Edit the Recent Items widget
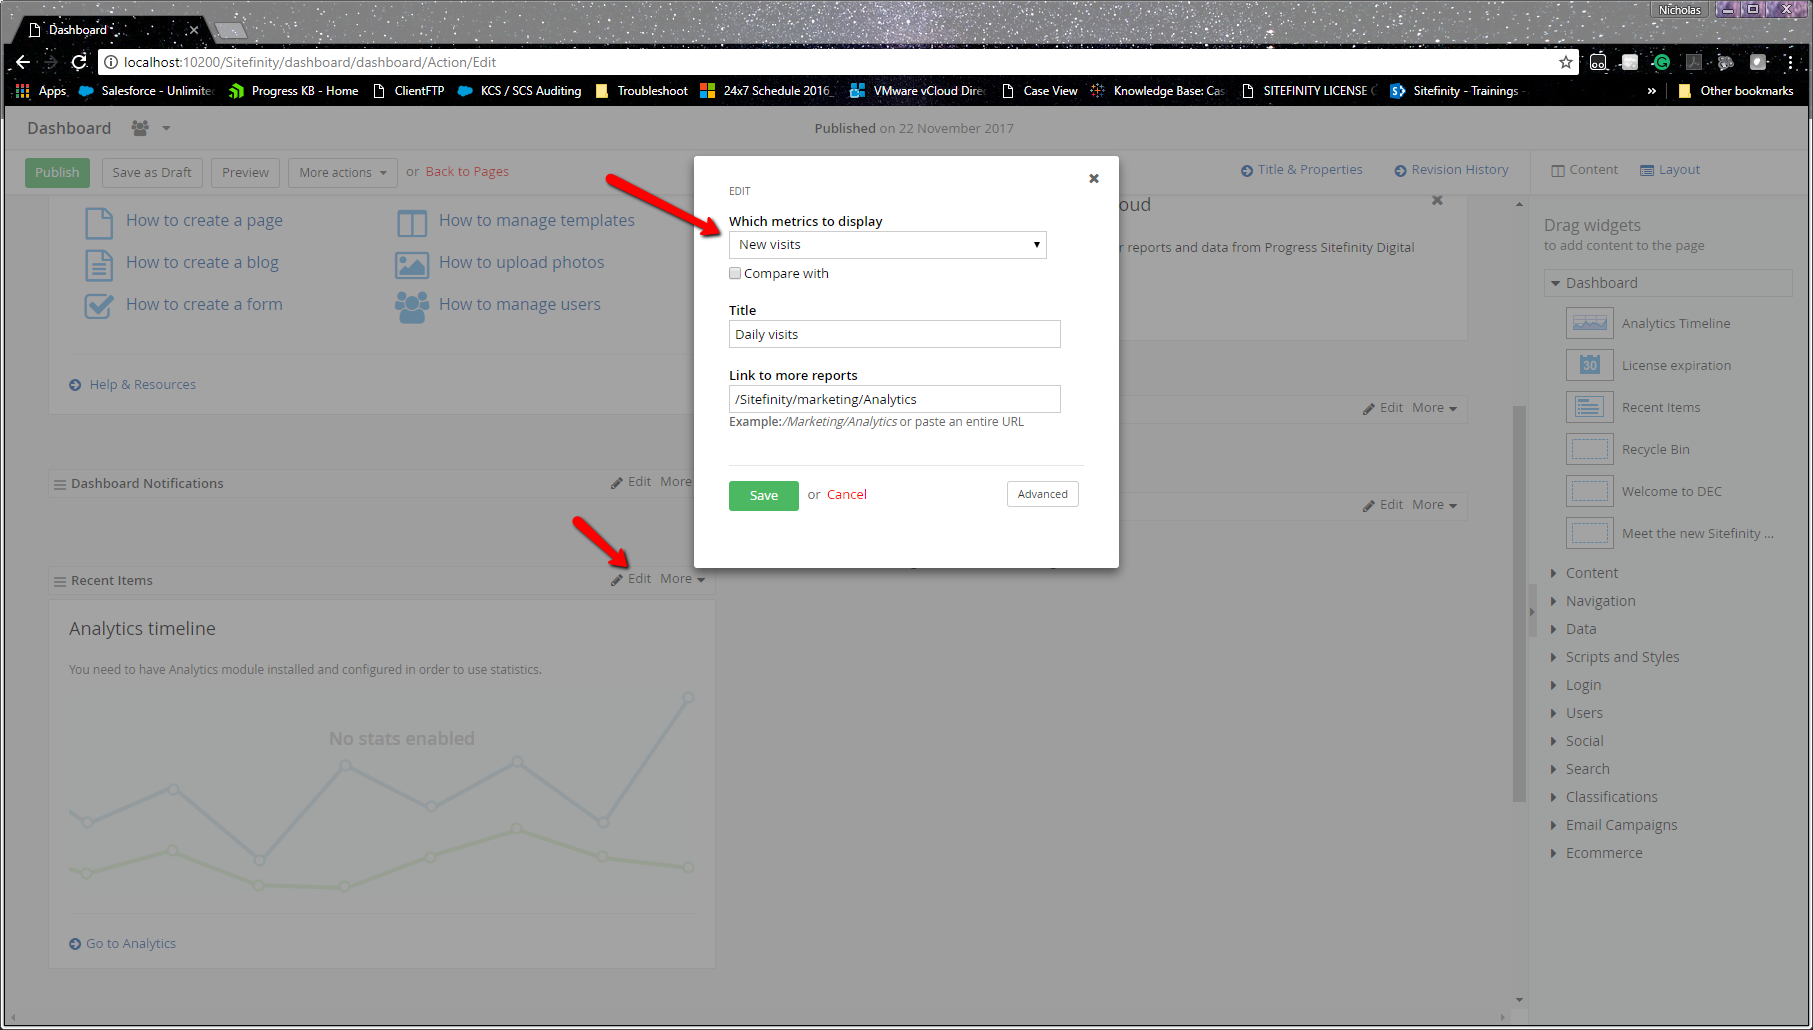This screenshot has height=1030, width=1813. tap(631, 579)
